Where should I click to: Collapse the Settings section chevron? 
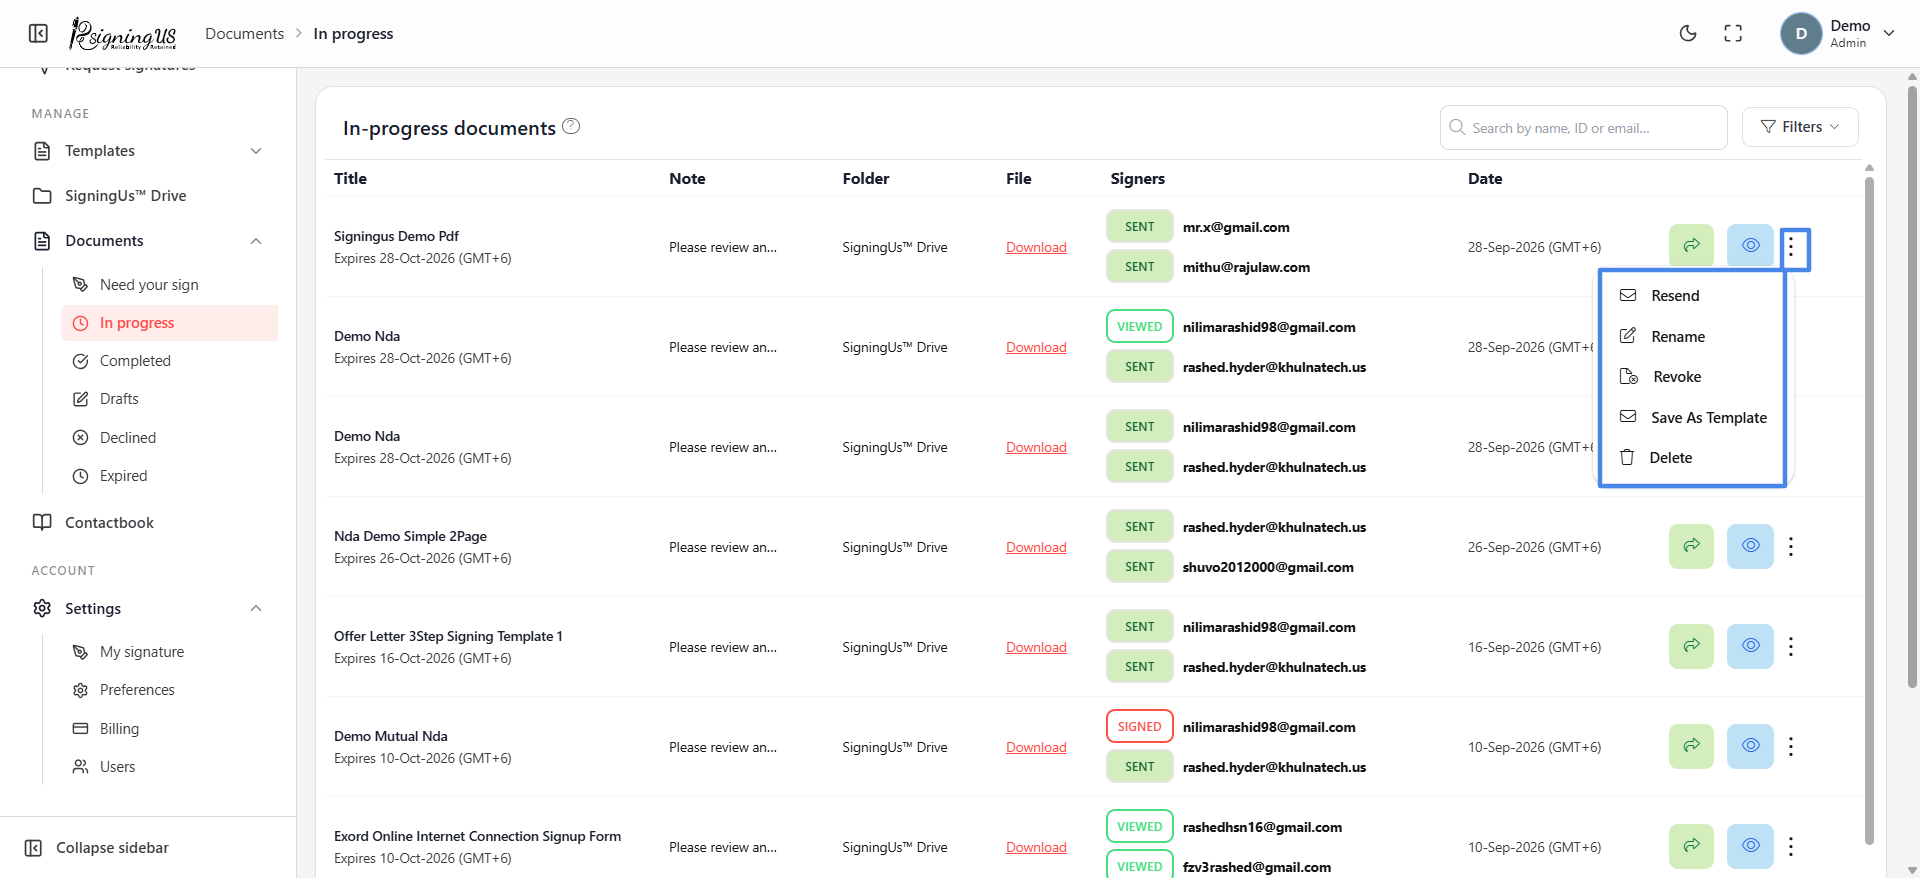(256, 609)
